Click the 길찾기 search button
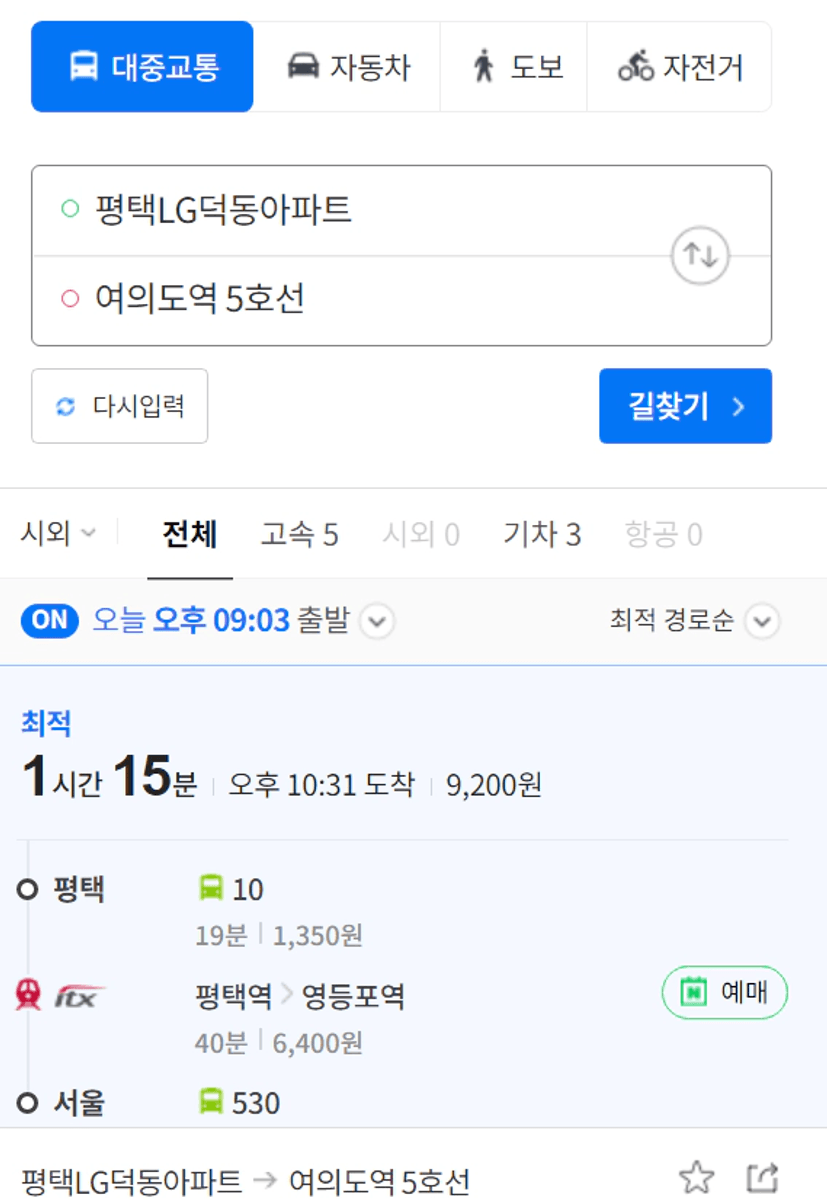 click(686, 406)
